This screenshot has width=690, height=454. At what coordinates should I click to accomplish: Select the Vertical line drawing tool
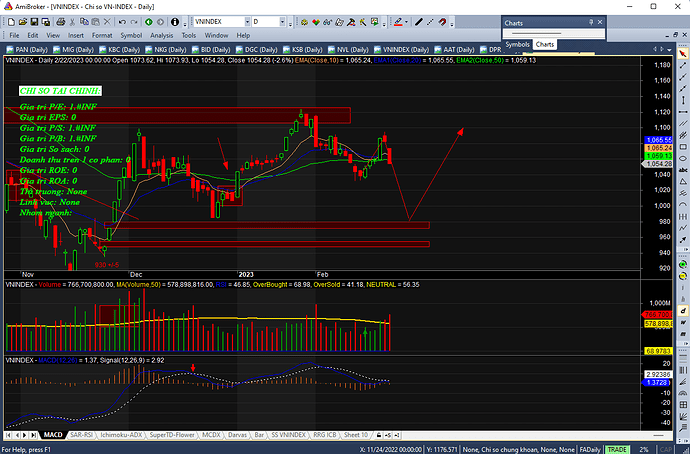tap(683, 100)
